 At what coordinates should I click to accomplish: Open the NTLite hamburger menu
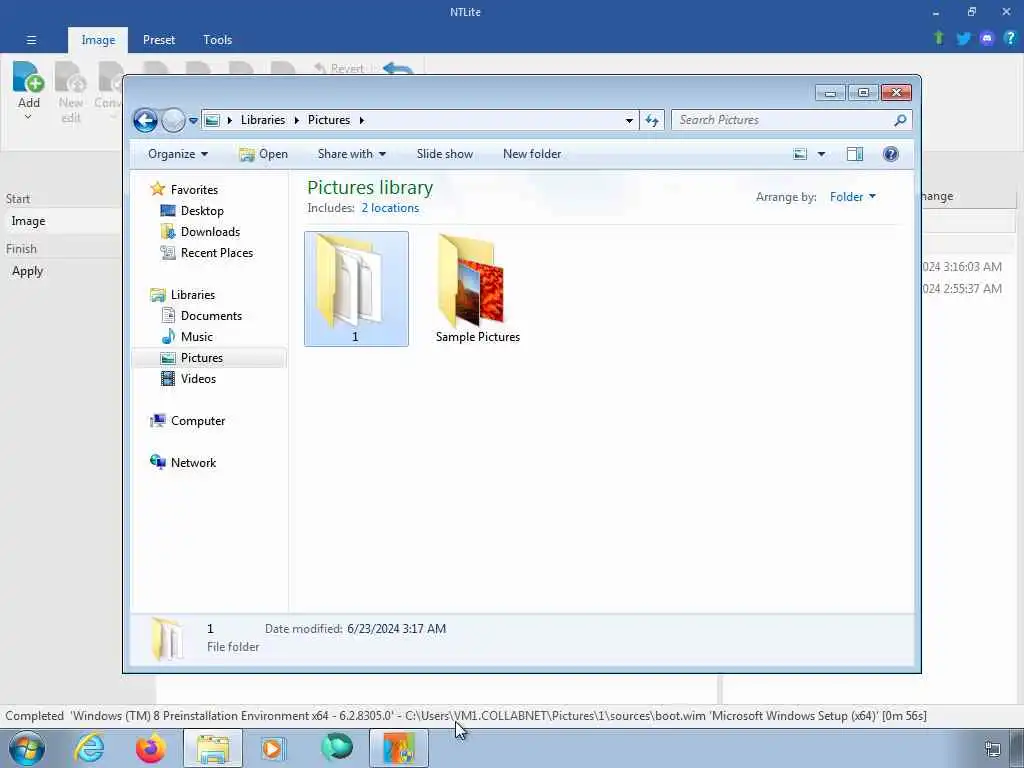pyautogui.click(x=31, y=40)
